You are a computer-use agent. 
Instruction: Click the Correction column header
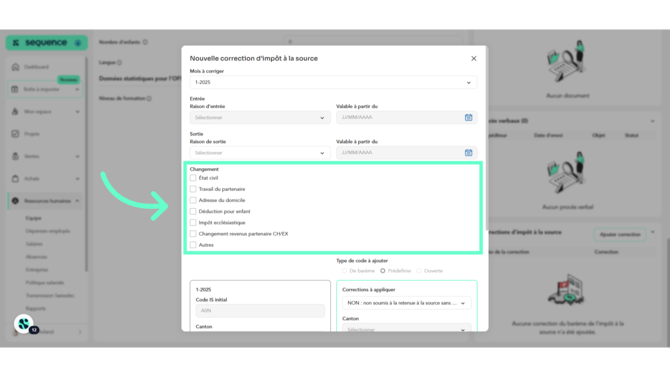pyautogui.click(x=606, y=252)
